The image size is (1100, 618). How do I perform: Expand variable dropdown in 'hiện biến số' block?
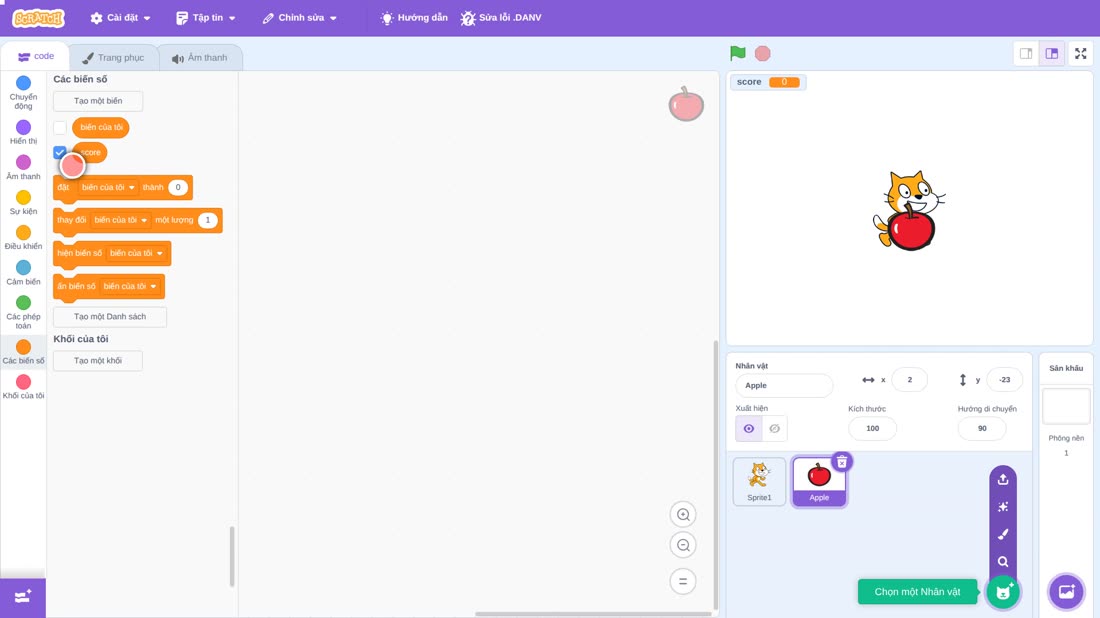coord(136,253)
